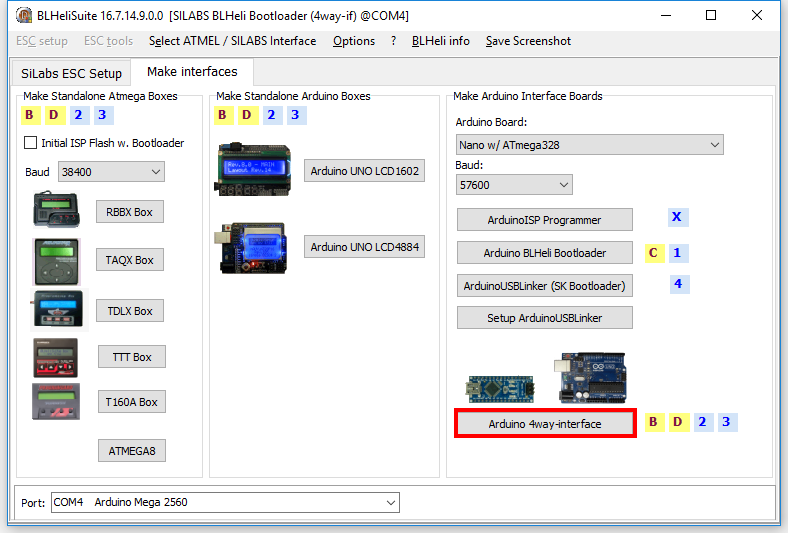Click the Arduino UNO LCD1602 board image
This screenshot has height=533, width=788.
coord(255,169)
